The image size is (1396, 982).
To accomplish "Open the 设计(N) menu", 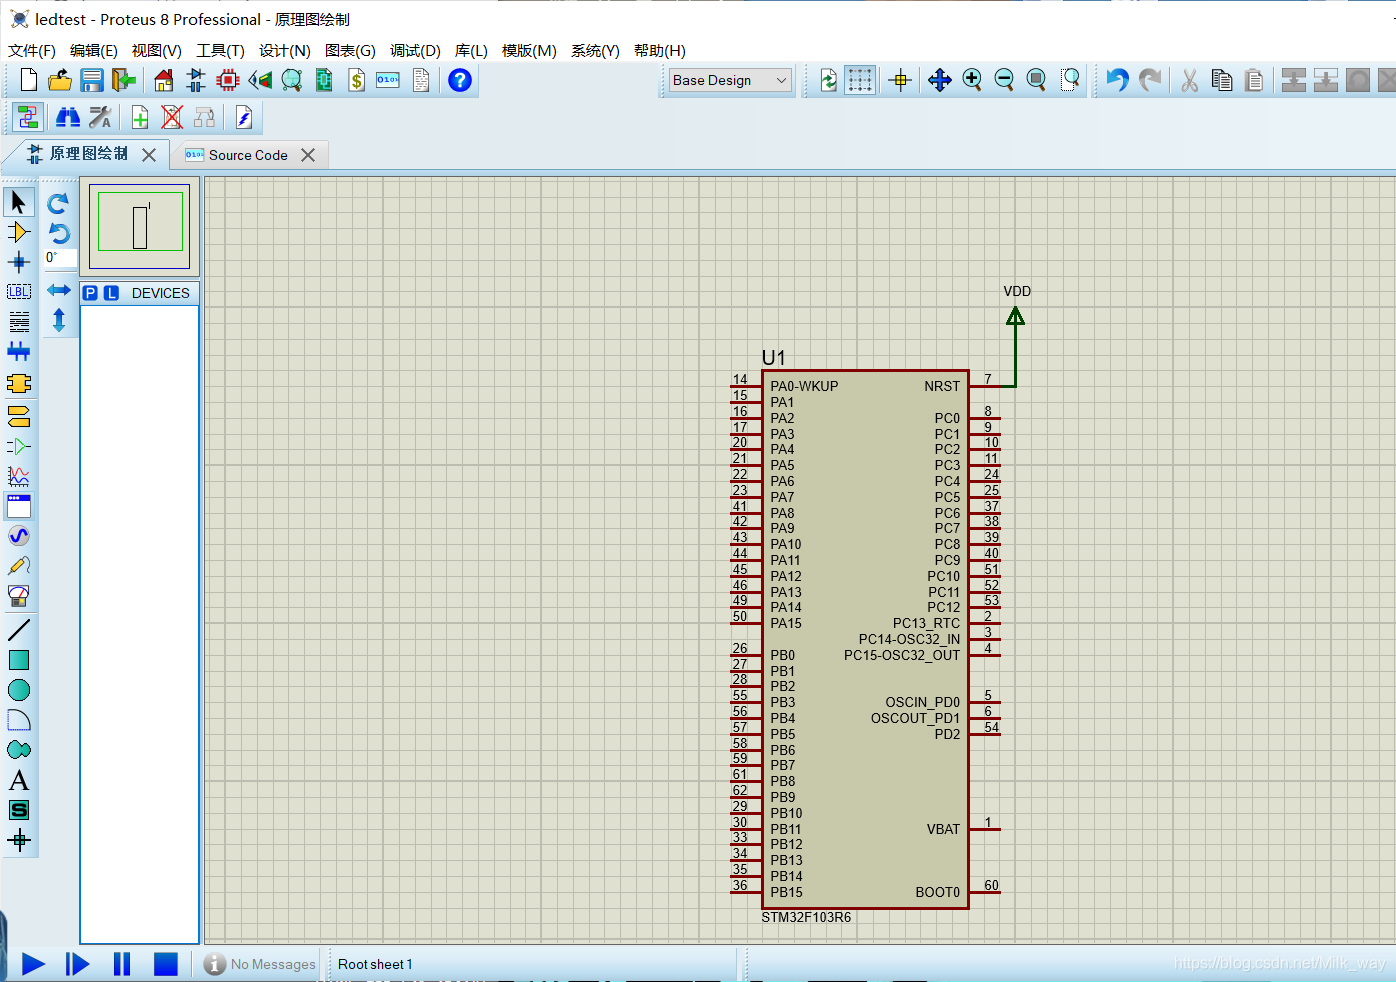I will [285, 50].
